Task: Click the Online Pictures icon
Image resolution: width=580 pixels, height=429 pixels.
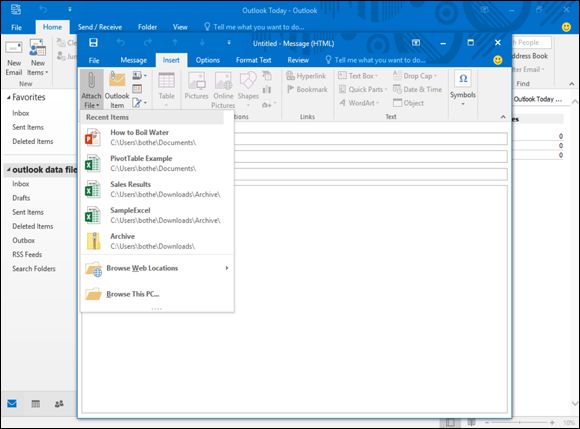Action: (223, 80)
